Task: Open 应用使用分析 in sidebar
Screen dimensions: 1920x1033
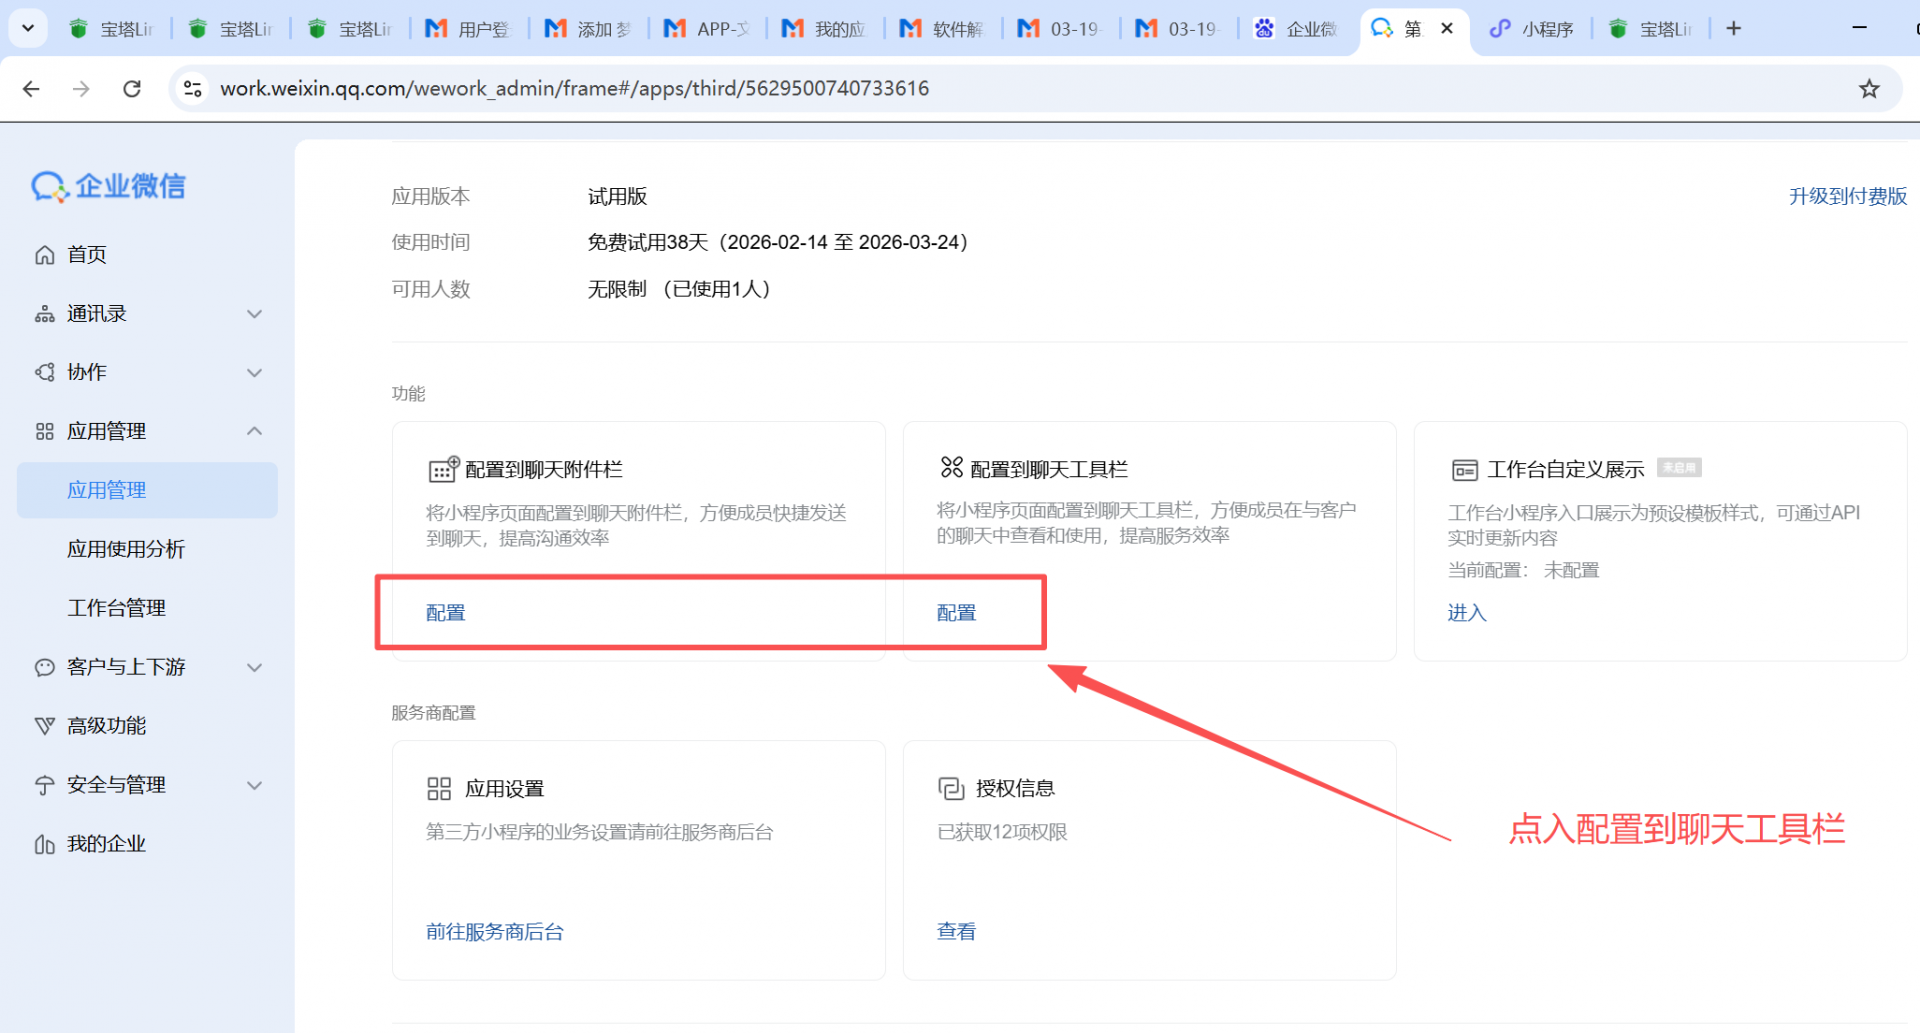Action: tap(126, 549)
